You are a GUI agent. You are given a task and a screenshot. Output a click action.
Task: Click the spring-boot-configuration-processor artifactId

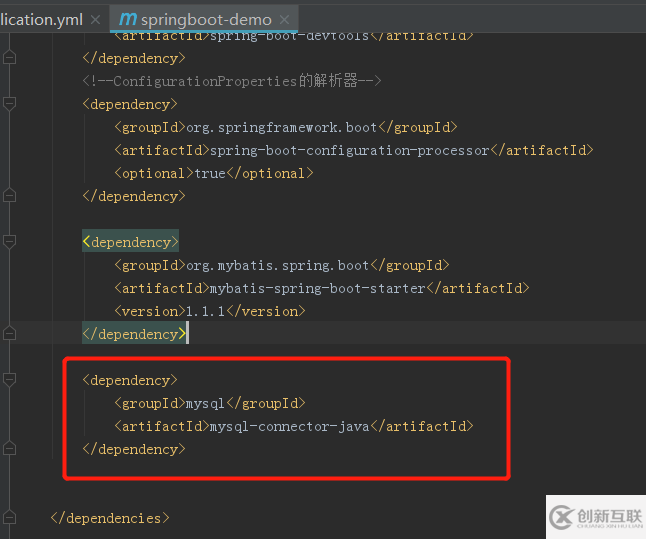pyautogui.click(x=349, y=150)
